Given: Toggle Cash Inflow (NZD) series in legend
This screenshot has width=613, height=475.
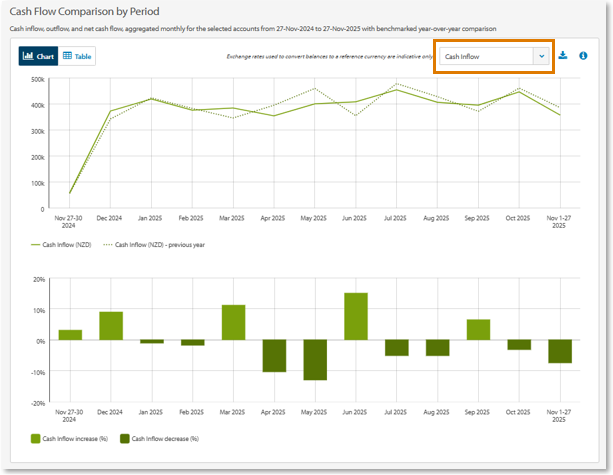Looking at the screenshot, I should coord(67,244).
